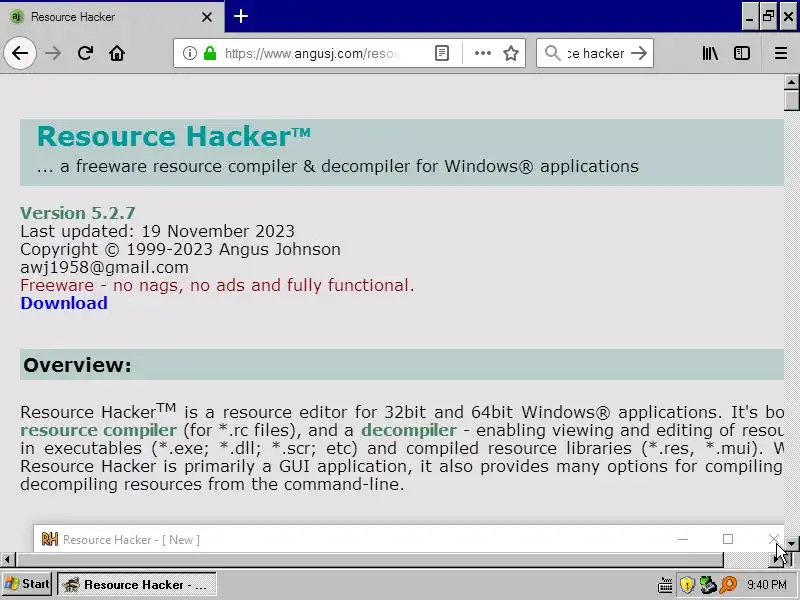Click the vertical scrollbar up arrow
The width and height of the screenshot is (800, 600).
(x=791, y=82)
